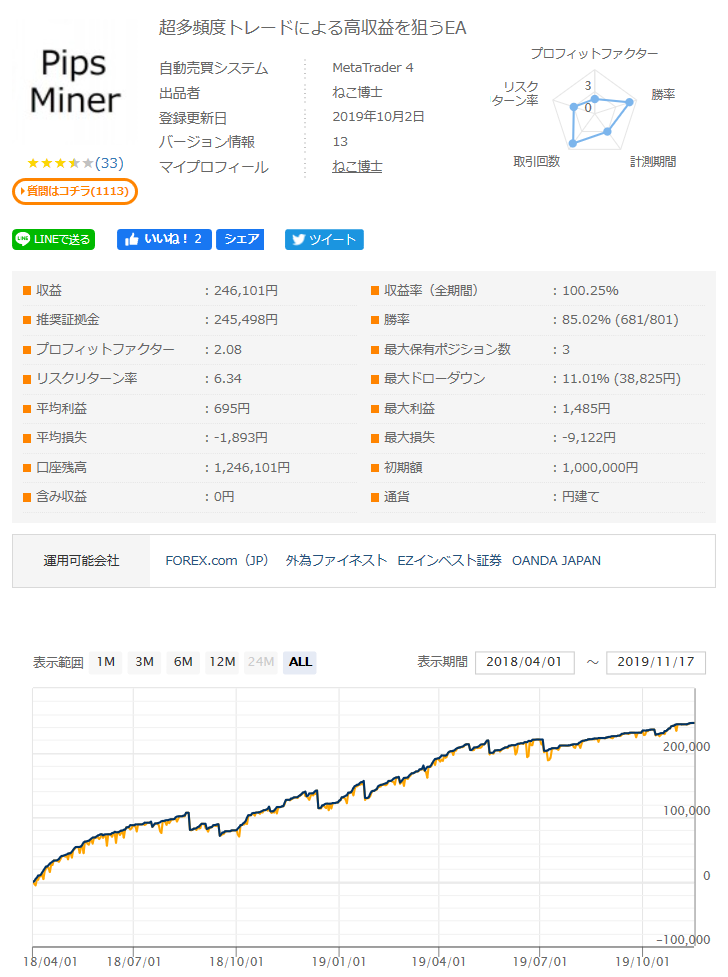The width and height of the screenshot is (728, 977).
Task: Click the start date field 2018/04/01
Action: [x=524, y=662]
